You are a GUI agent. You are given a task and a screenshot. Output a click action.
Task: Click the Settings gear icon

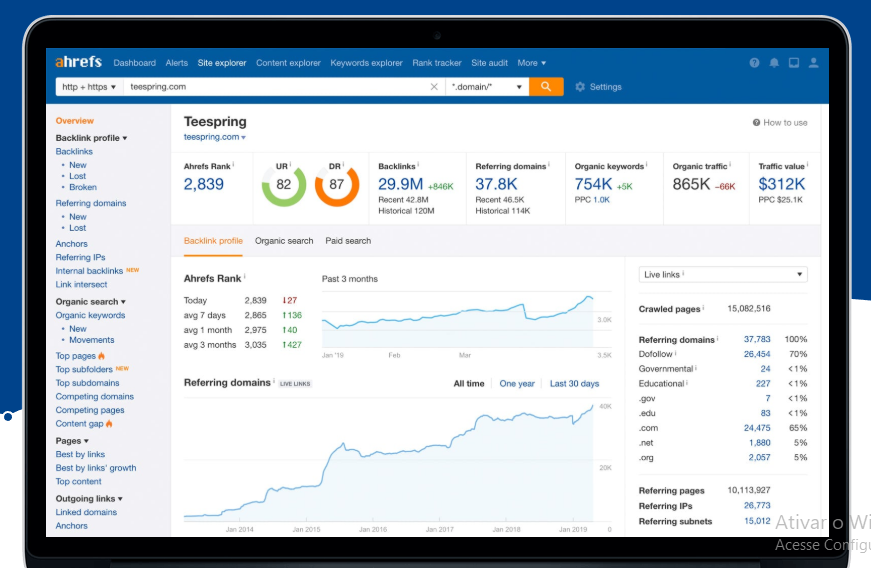(x=580, y=87)
